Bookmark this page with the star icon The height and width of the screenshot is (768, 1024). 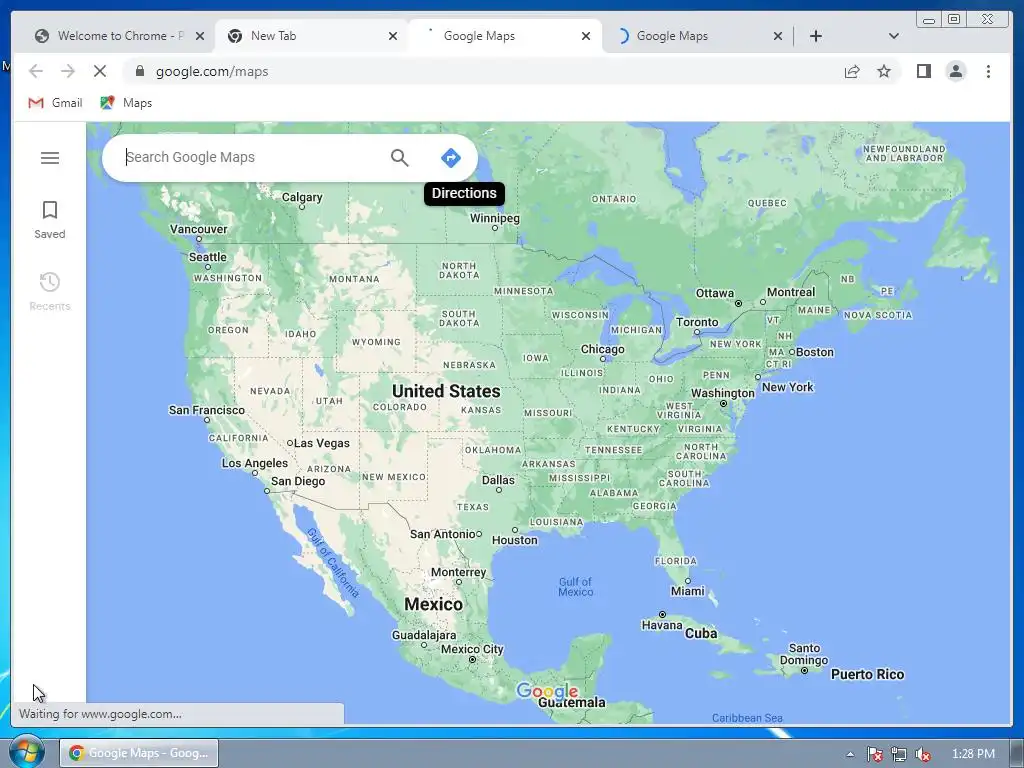[884, 71]
